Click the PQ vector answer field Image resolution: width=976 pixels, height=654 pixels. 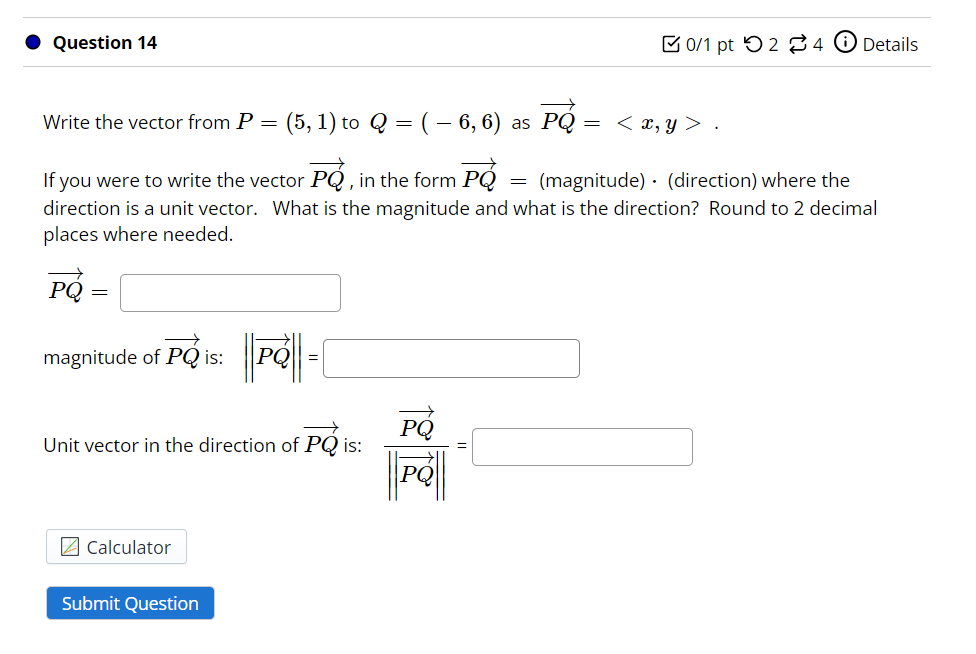229,292
